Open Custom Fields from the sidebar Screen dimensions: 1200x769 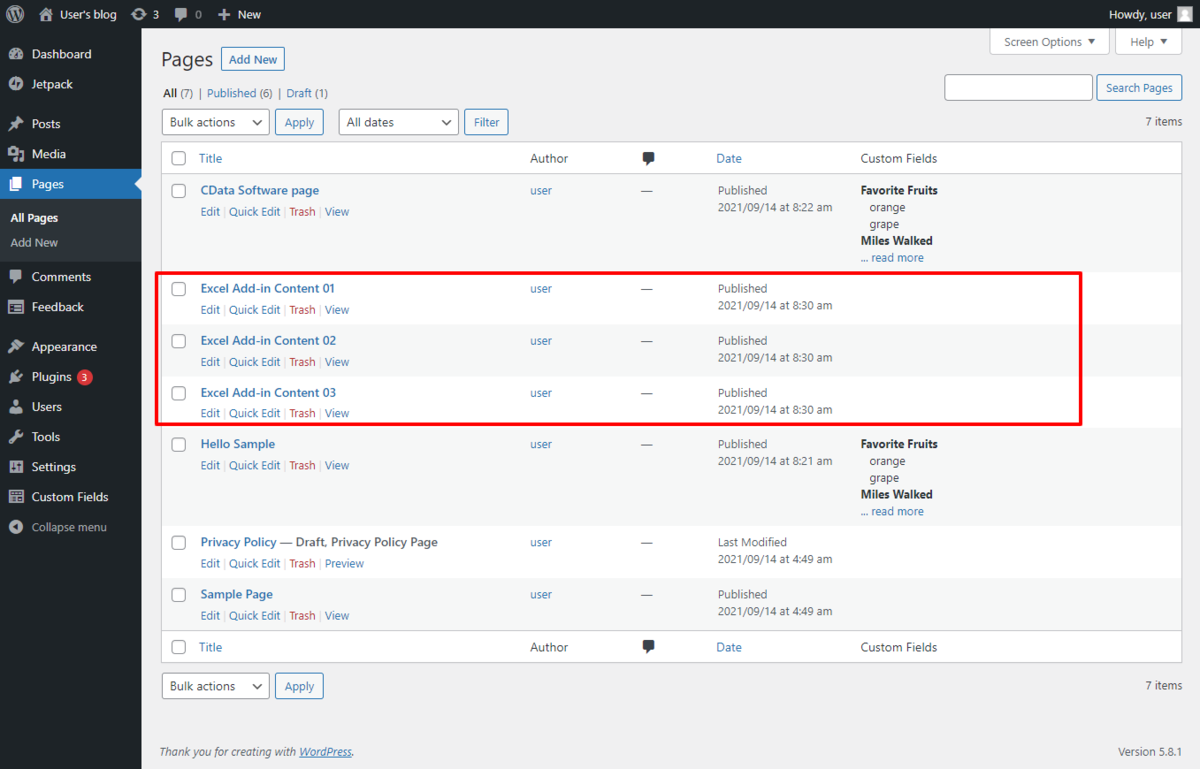pyautogui.click(x=70, y=497)
